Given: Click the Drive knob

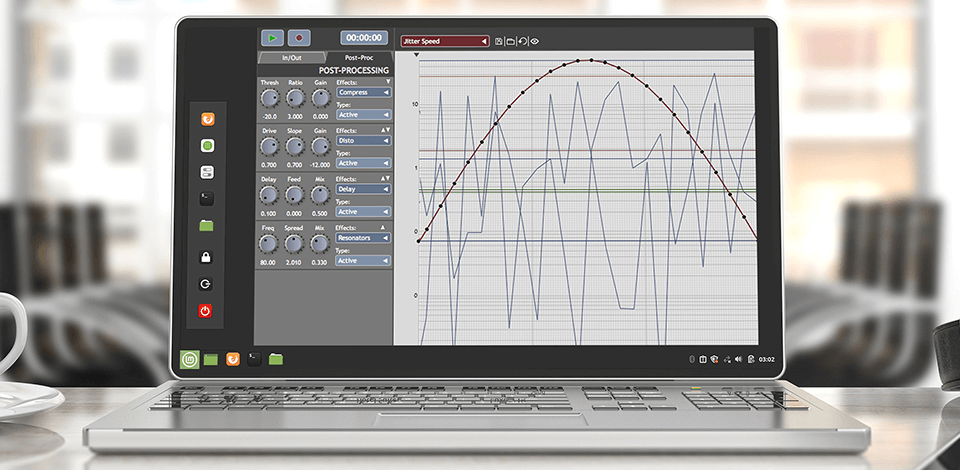Looking at the screenshot, I should [269, 146].
